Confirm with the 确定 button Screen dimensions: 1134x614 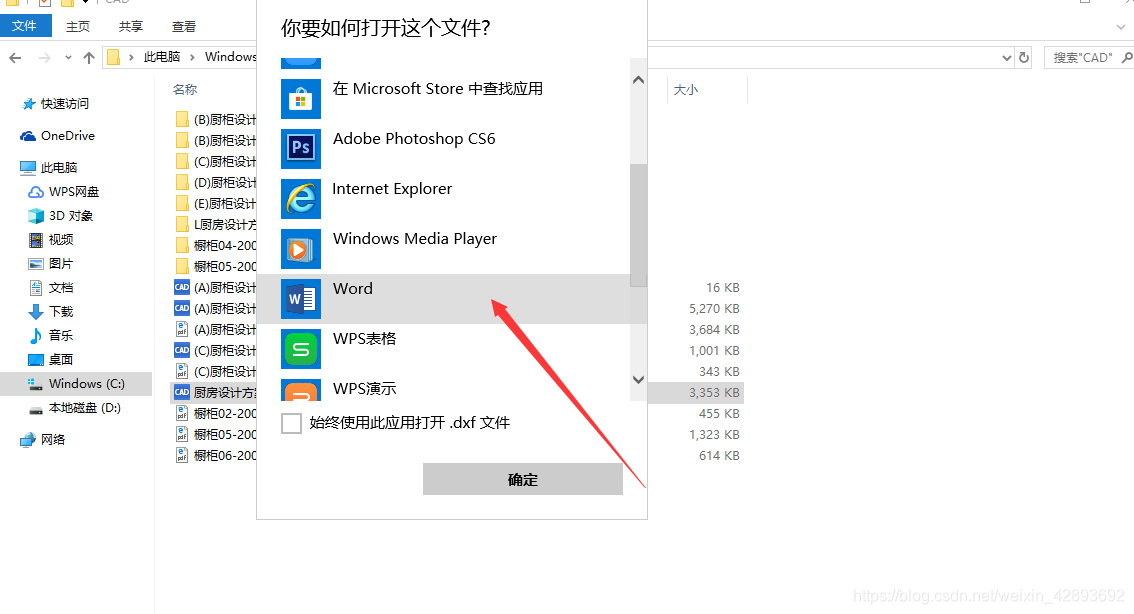tap(523, 479)
